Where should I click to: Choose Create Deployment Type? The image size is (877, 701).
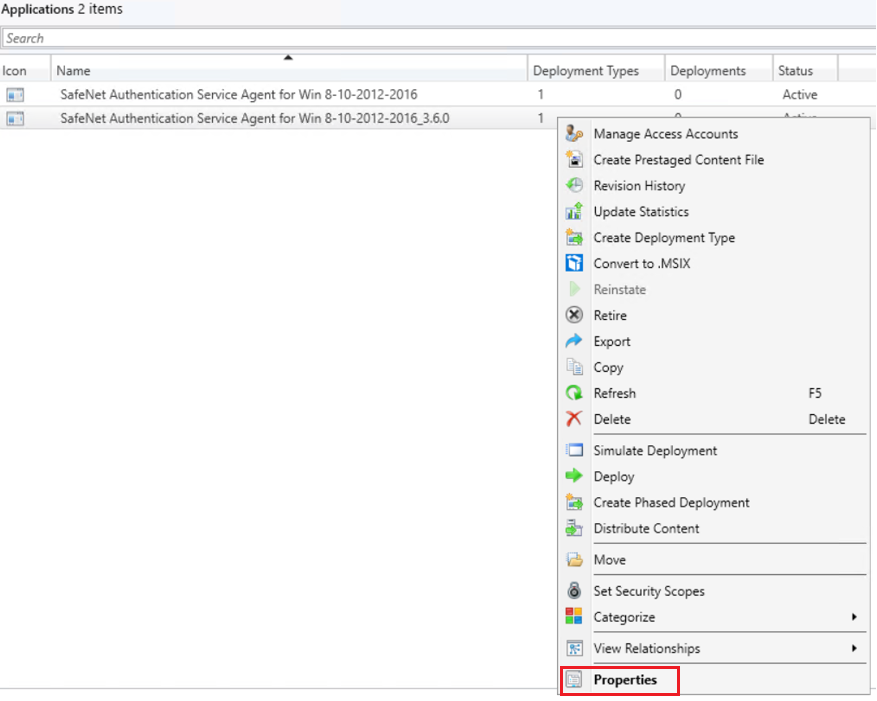tap(714, 237)
